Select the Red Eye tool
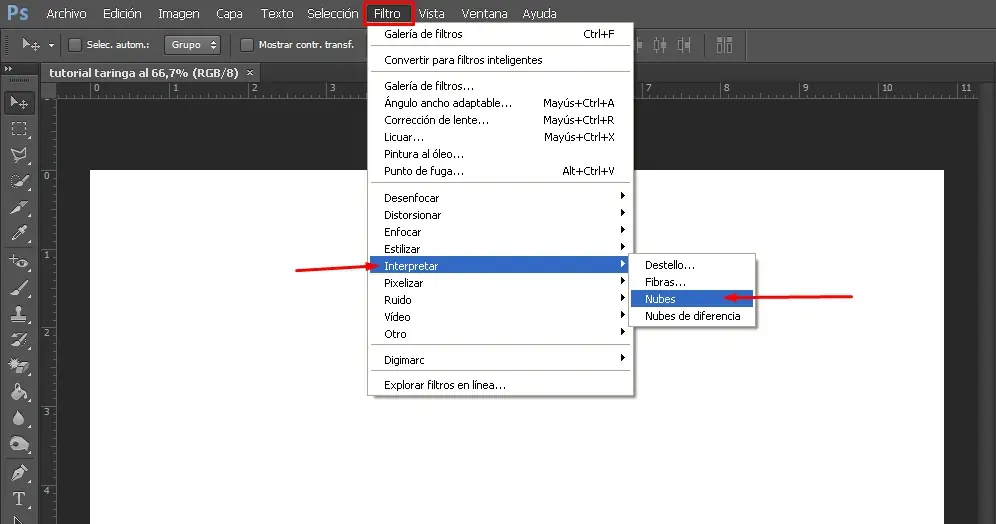The image size is (996, 524). coord(19,261)
